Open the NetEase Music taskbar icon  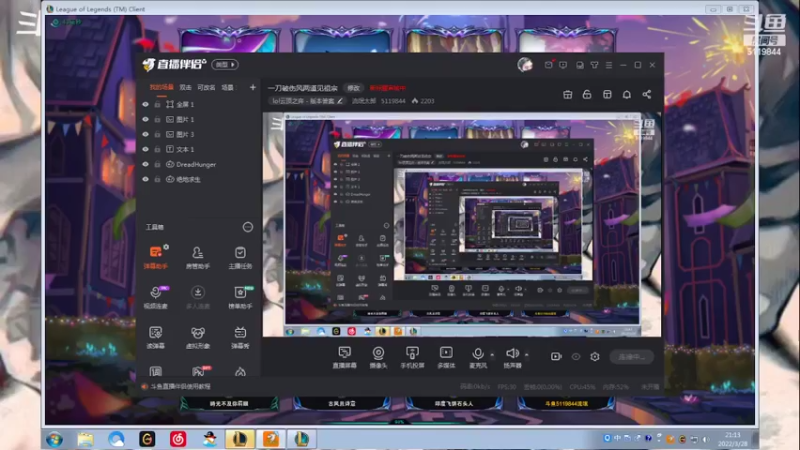tap(178, 439)
